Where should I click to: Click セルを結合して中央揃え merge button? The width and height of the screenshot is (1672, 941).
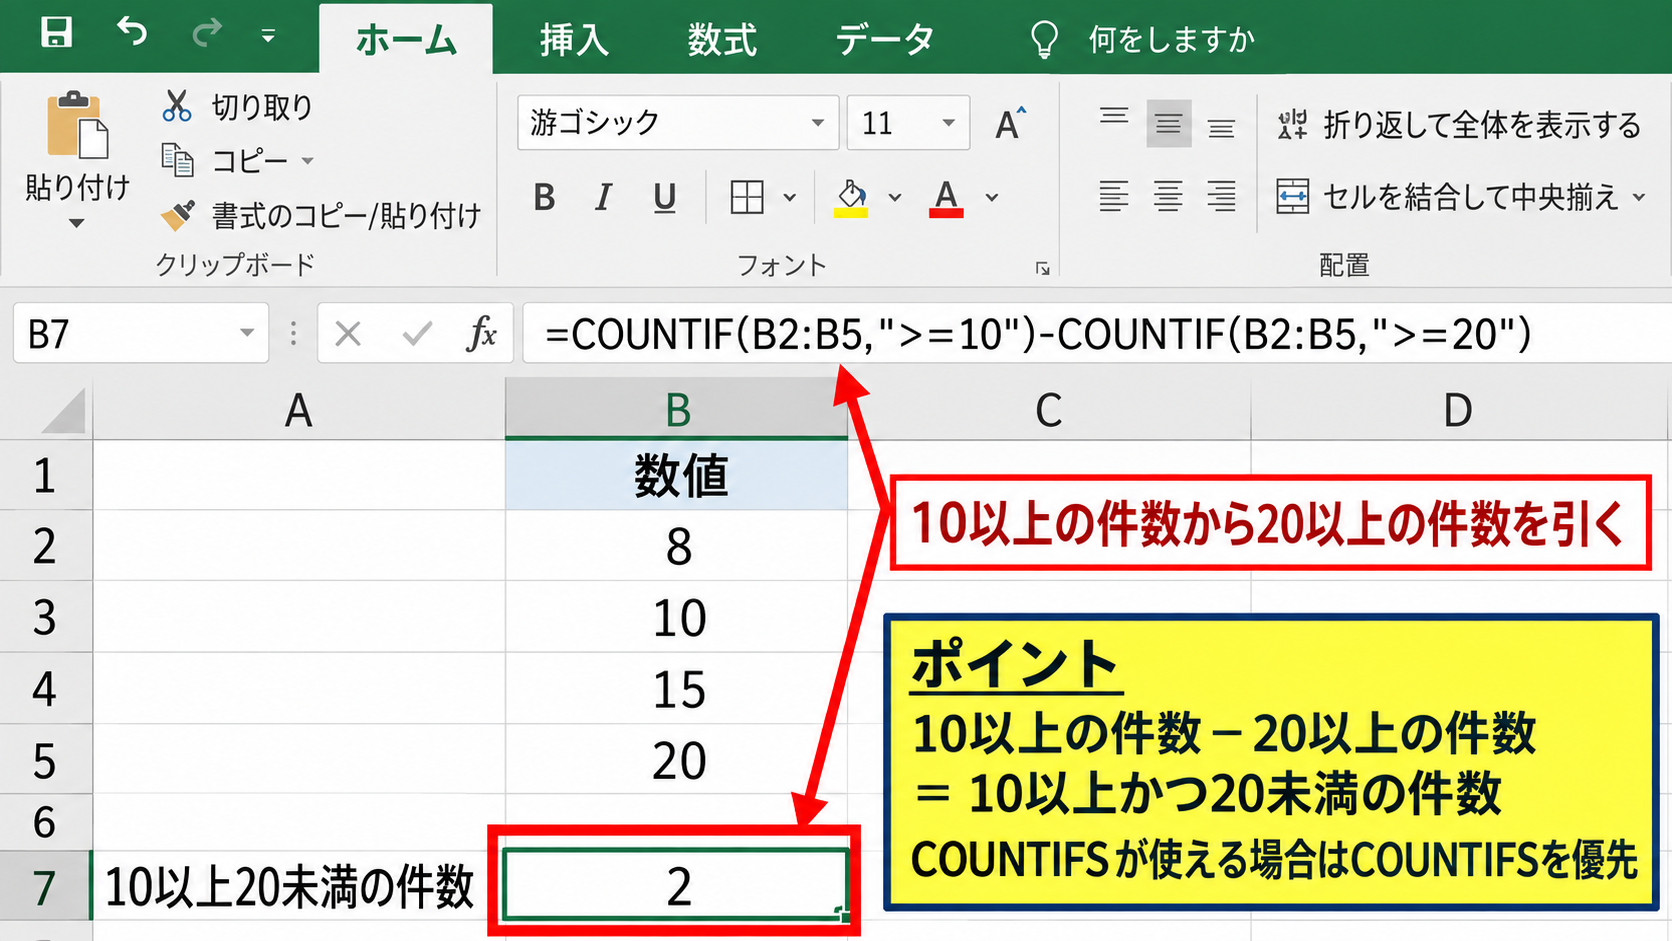(x=1447, y=197)
